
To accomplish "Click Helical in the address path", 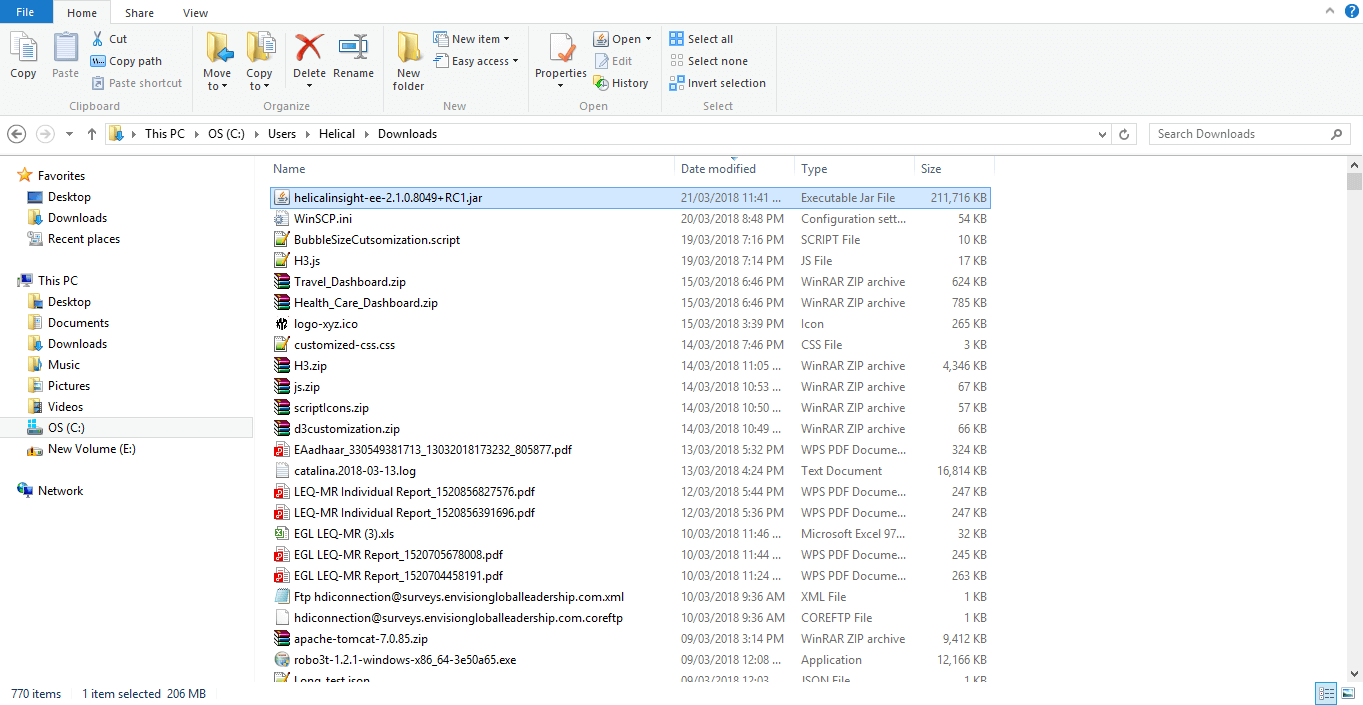I will point(337,134).
